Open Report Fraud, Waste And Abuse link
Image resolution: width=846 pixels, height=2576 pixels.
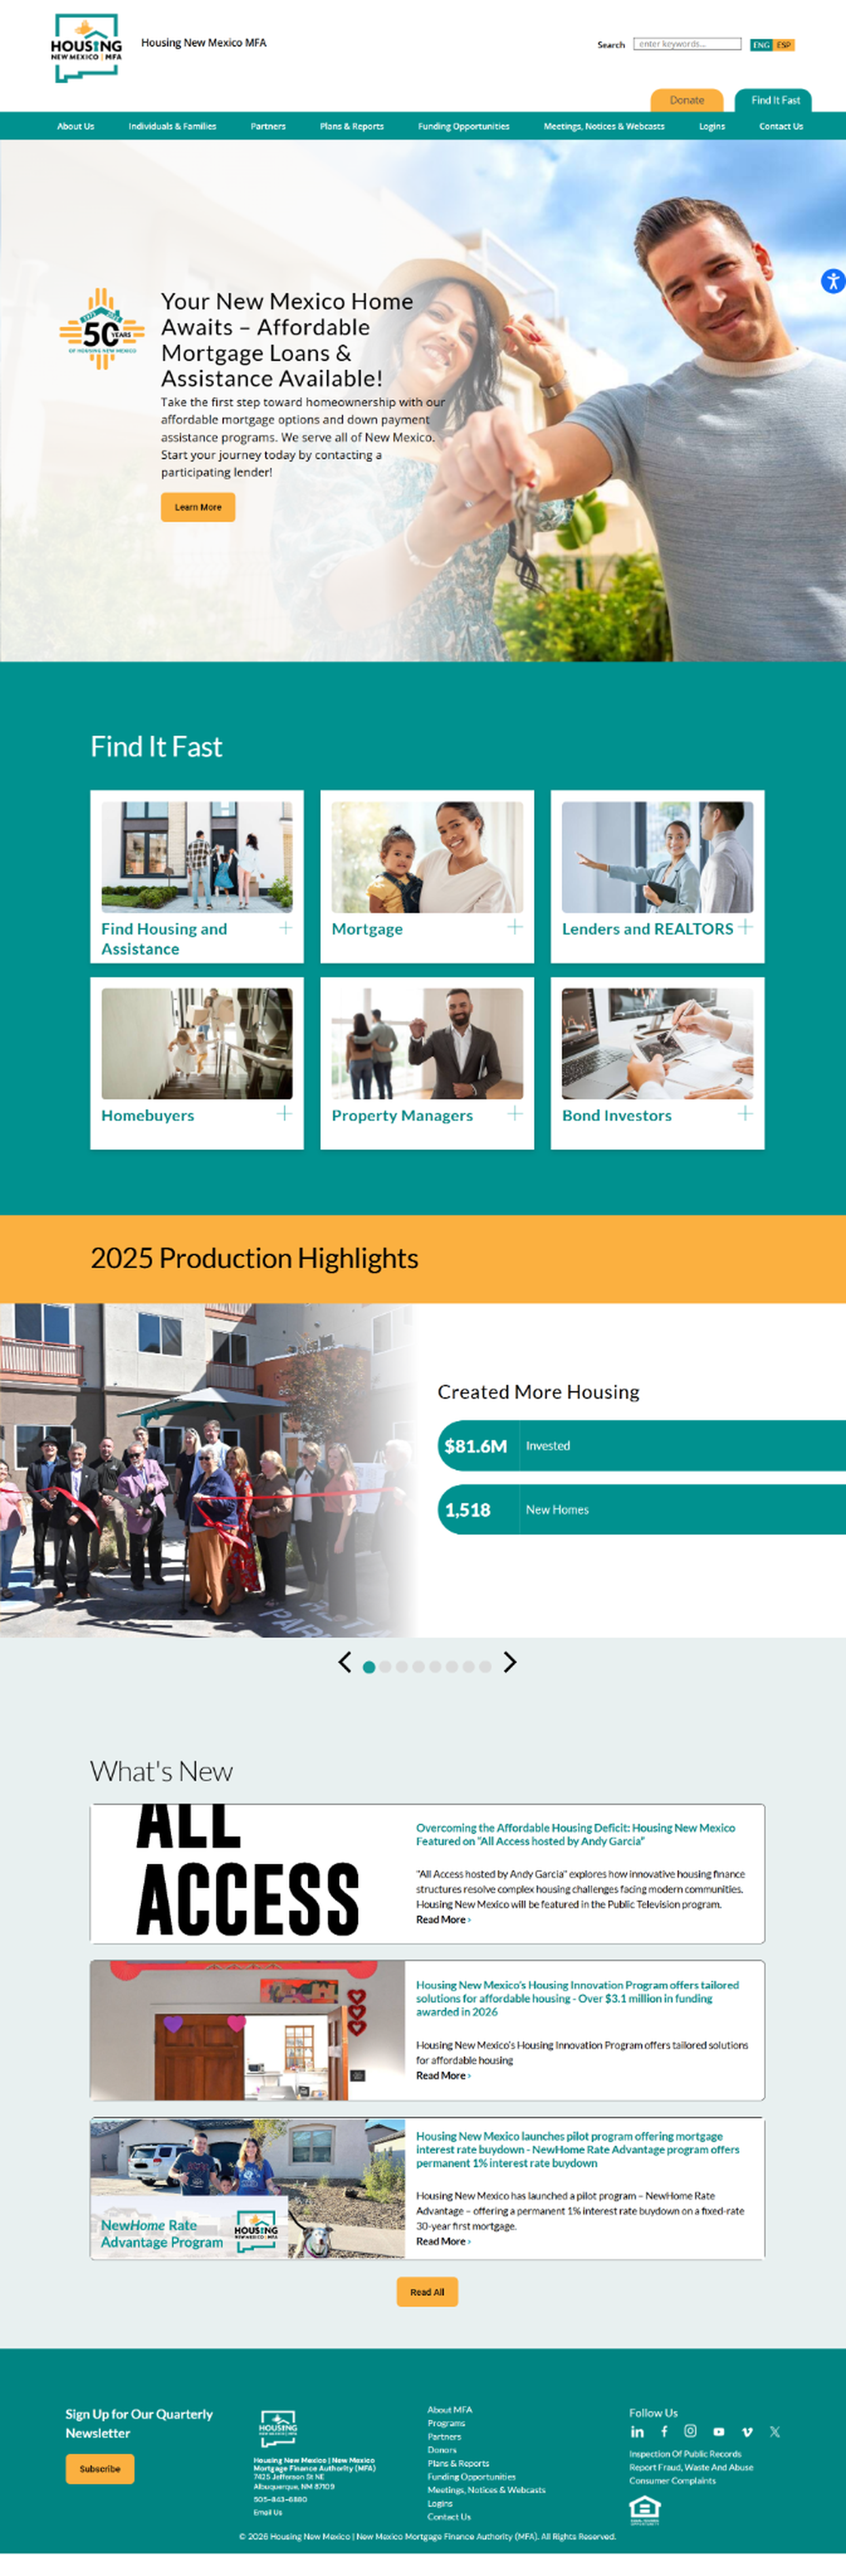click(691, 2467)
